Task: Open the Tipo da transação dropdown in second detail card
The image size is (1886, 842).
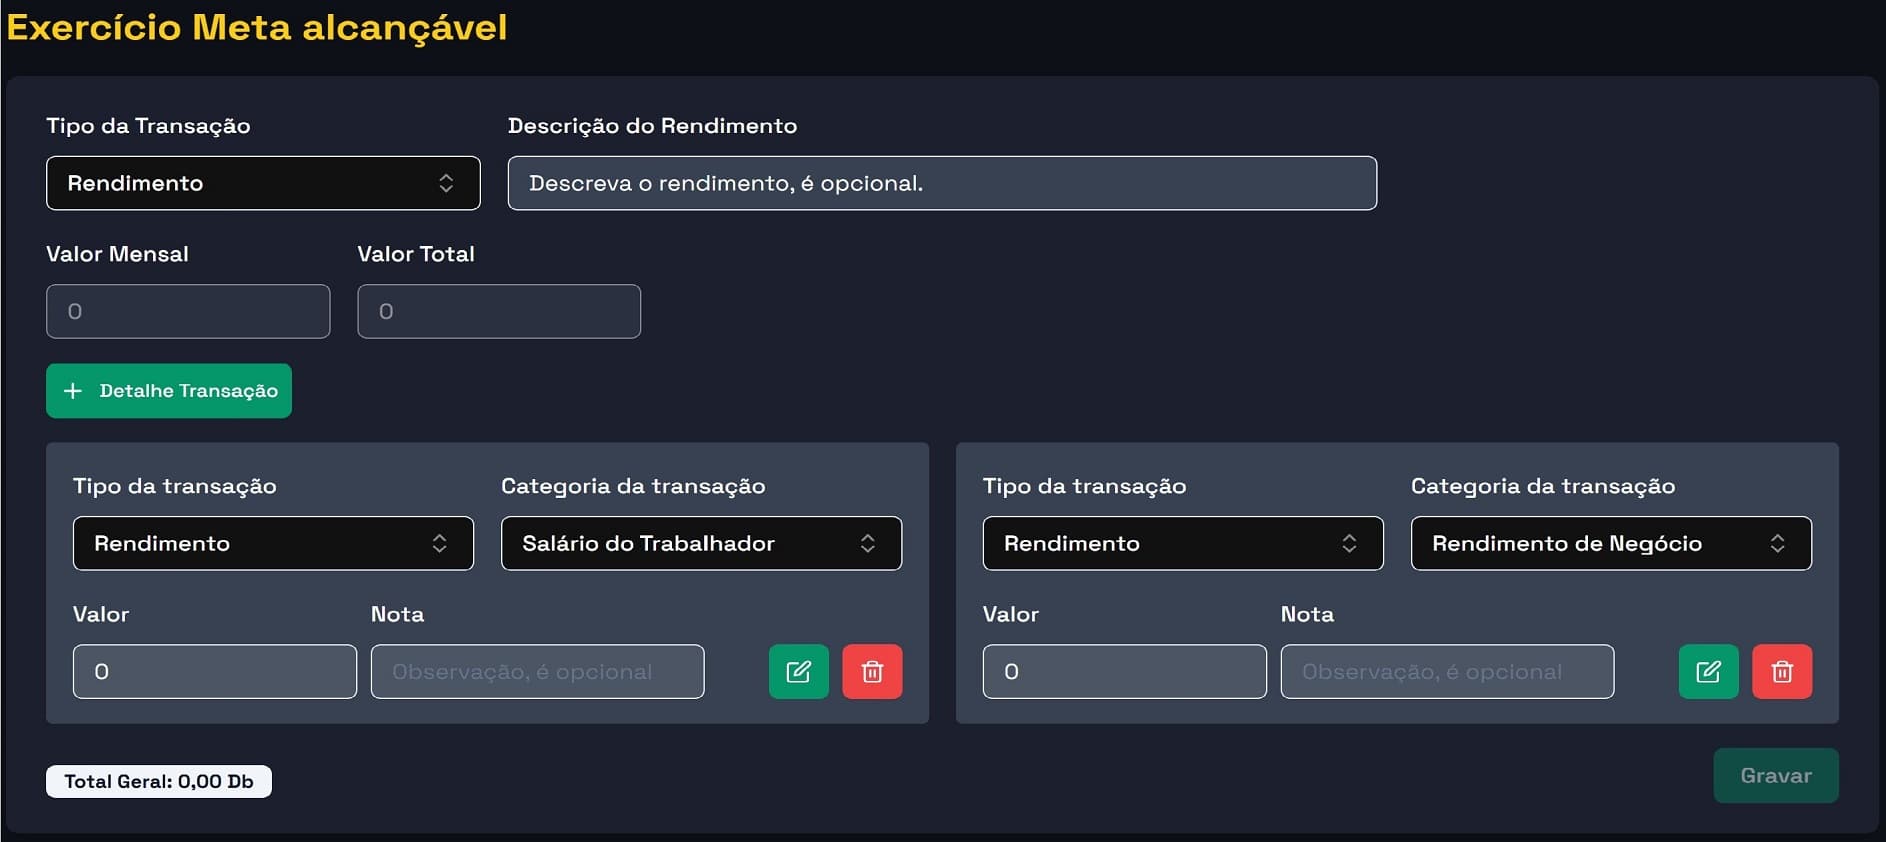Action: [x=1182, y=543]
